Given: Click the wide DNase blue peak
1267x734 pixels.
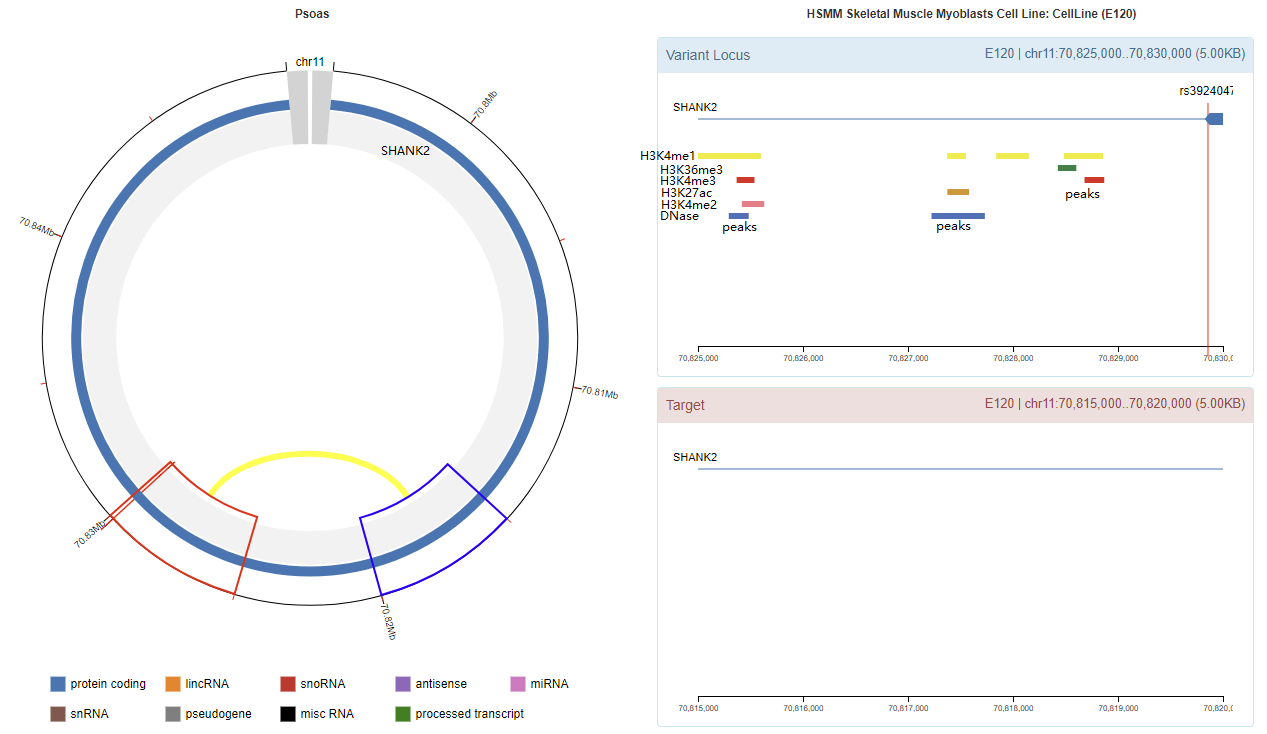Looking at the screenshot, I should 958,216.
